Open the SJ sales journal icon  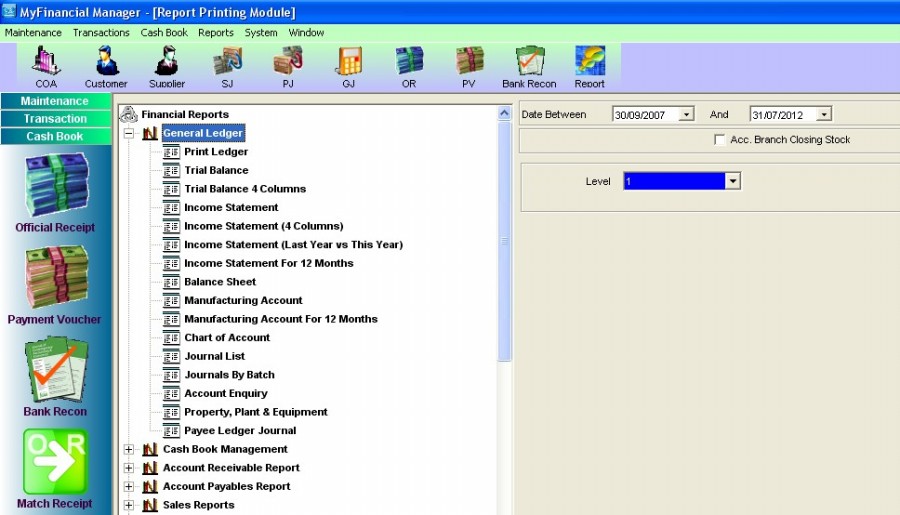point(227,61)
